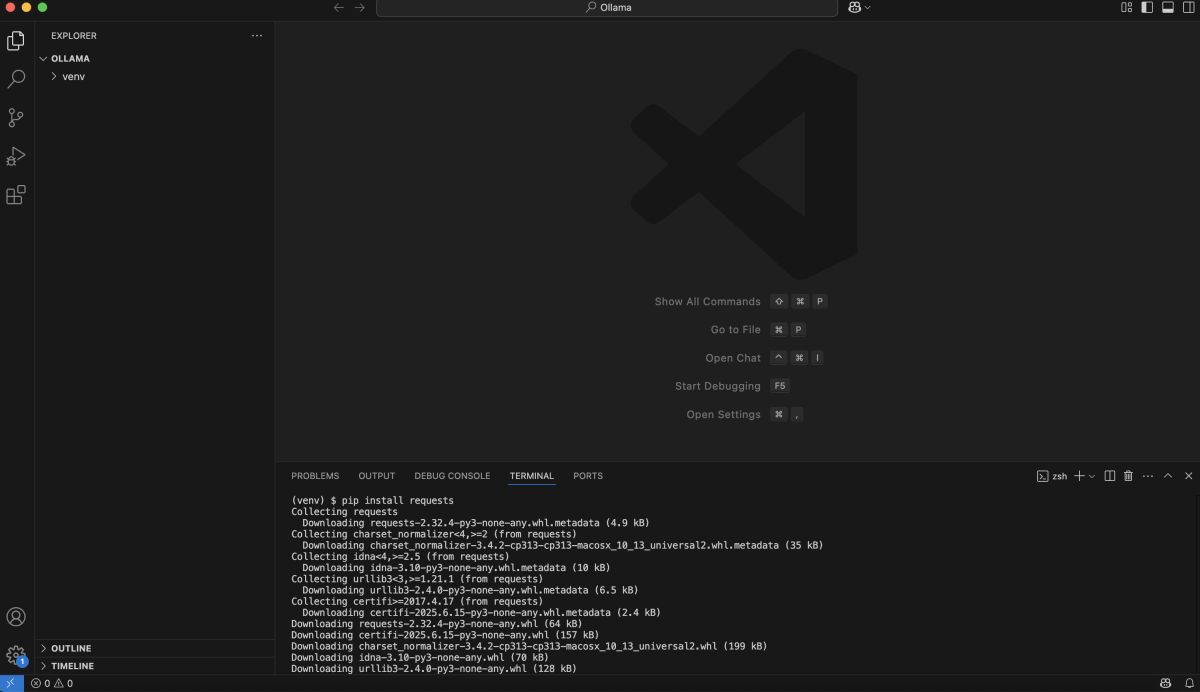
Task: Click the 'Downloading certifi-2025.6.15-py3-none-any.whl (157 kB)' line
Action: (x=445, y=635)
